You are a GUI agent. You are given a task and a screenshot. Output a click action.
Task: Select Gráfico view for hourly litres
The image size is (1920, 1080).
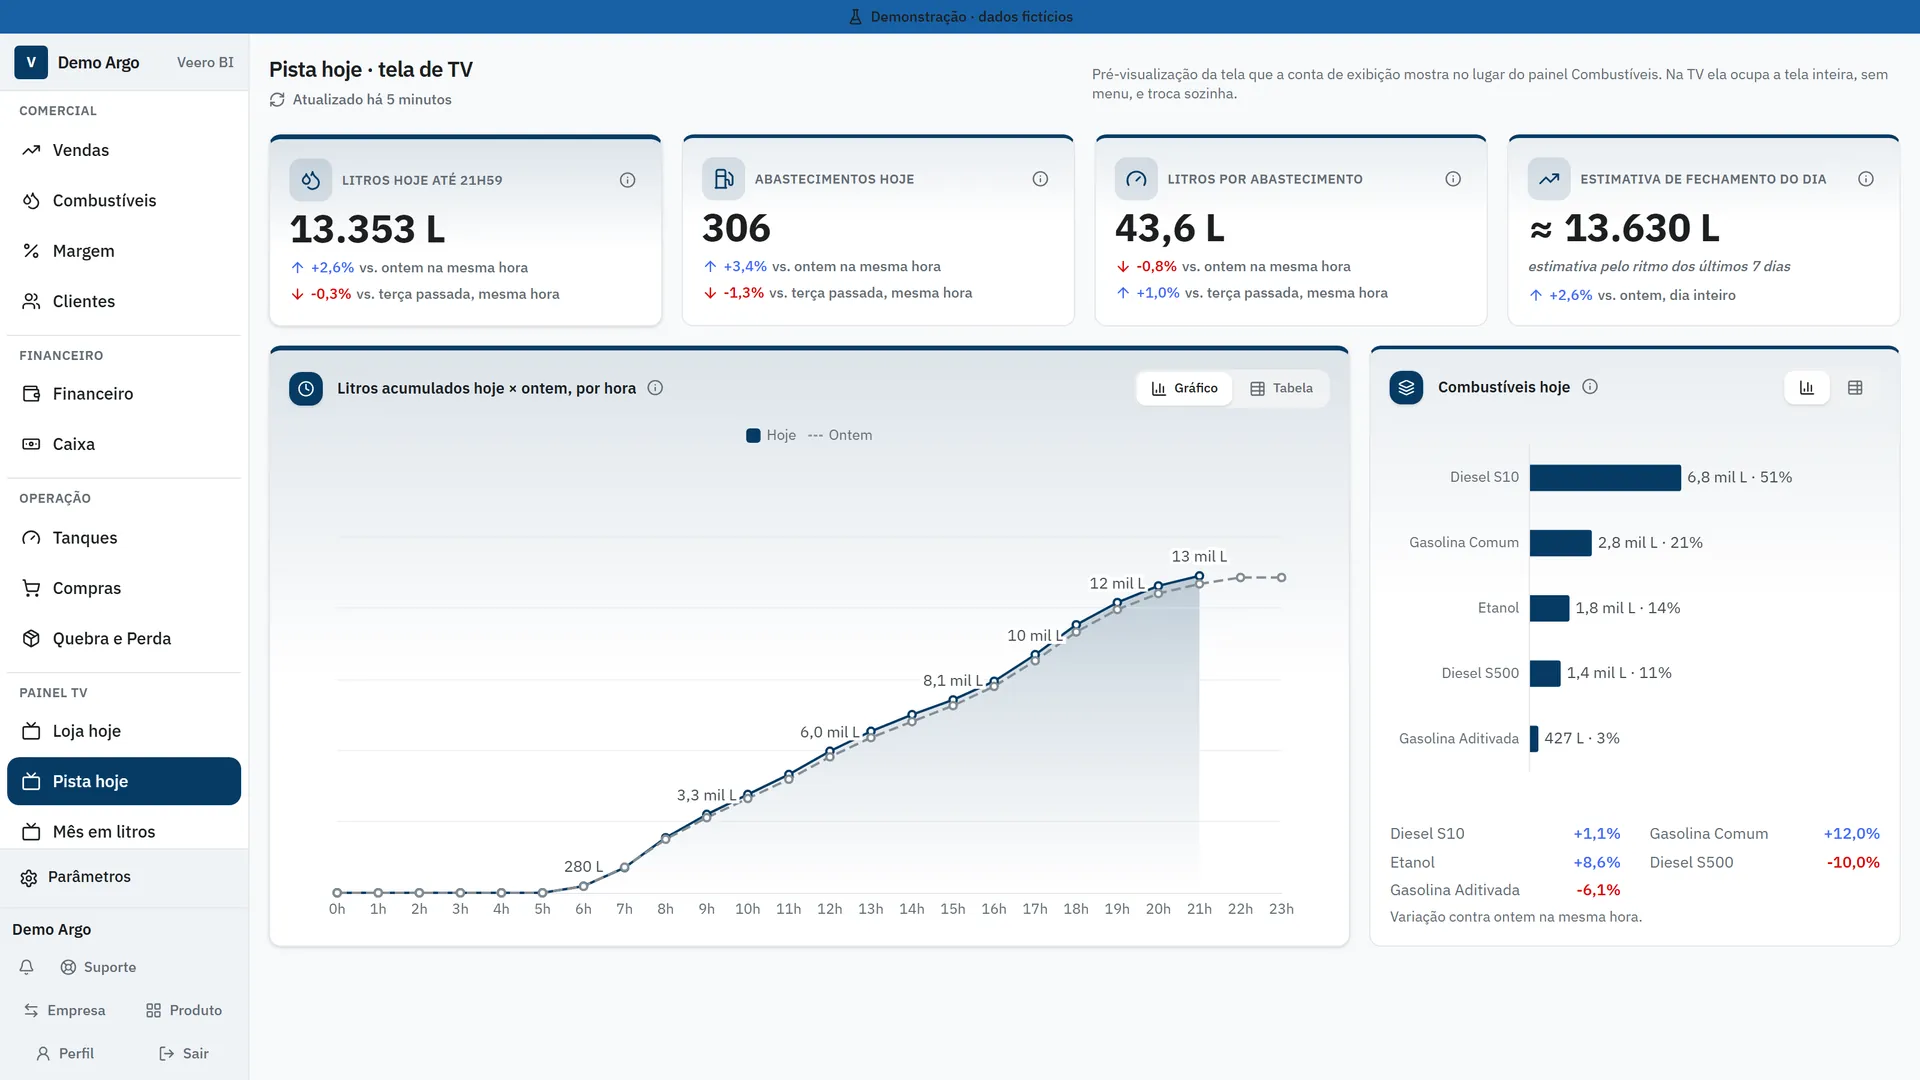tap(1184, 388)
